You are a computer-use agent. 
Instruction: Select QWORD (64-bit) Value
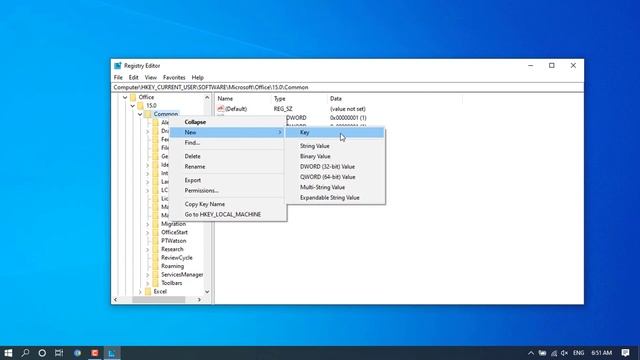click(335, 177)
